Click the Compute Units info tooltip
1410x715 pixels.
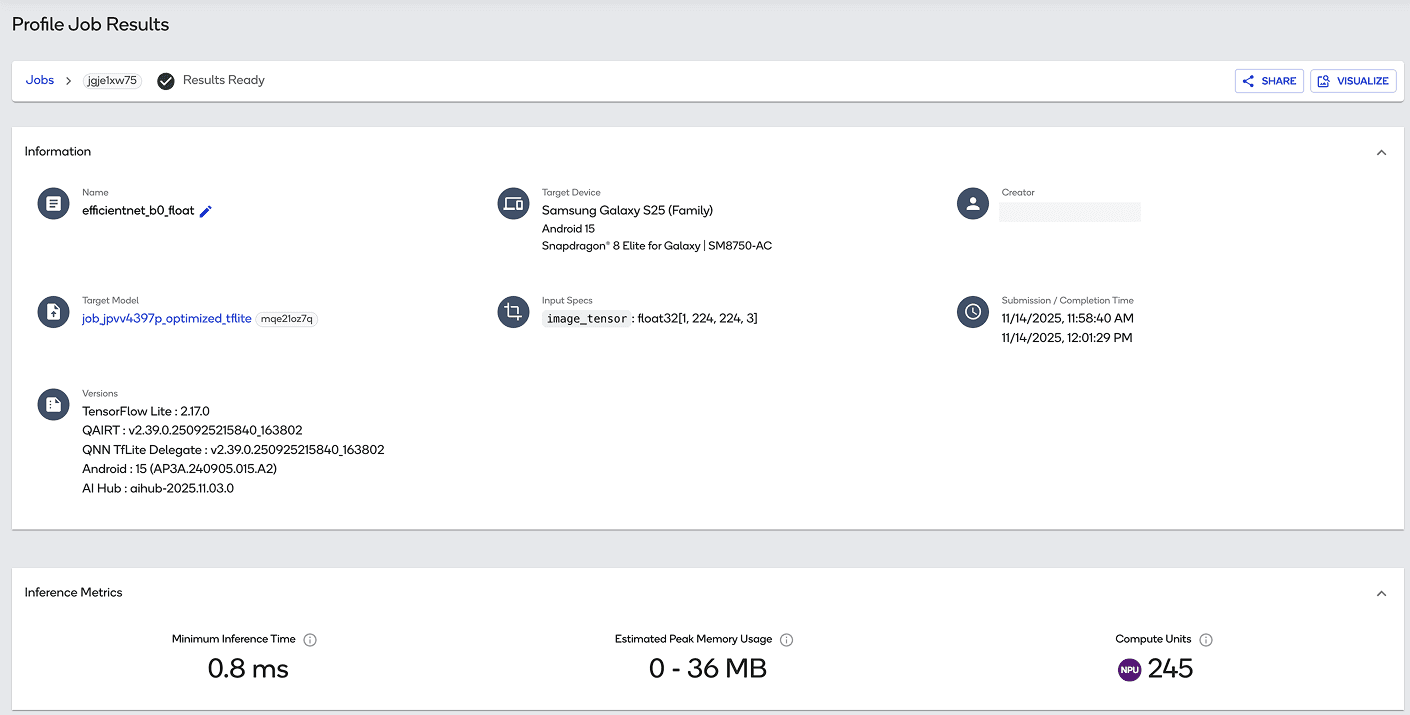[x=1206, y=638]
